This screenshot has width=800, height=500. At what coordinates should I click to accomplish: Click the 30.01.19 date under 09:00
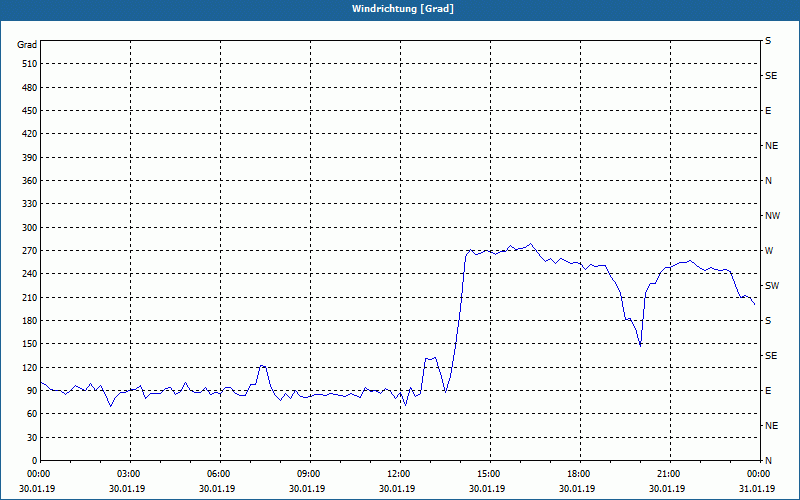tap(307, 489)
